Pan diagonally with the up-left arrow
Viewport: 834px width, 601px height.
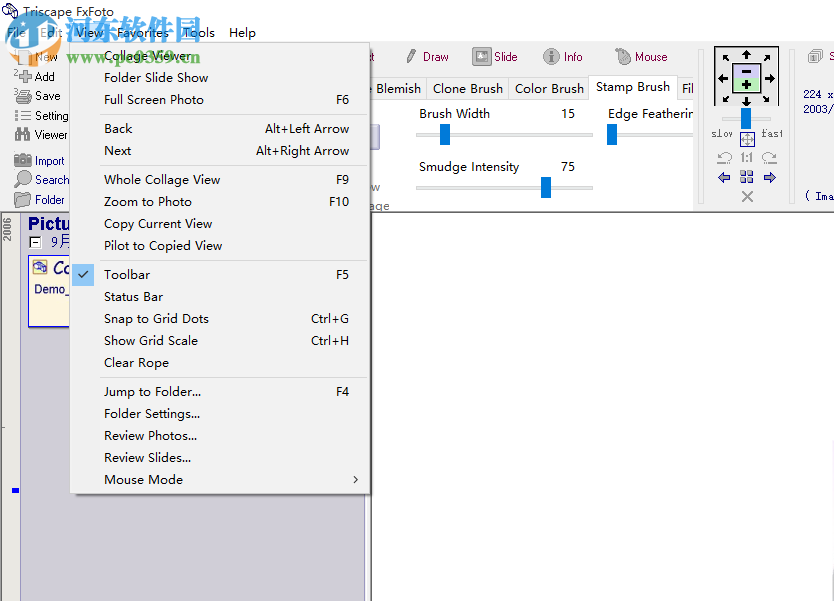pos(726,57)
